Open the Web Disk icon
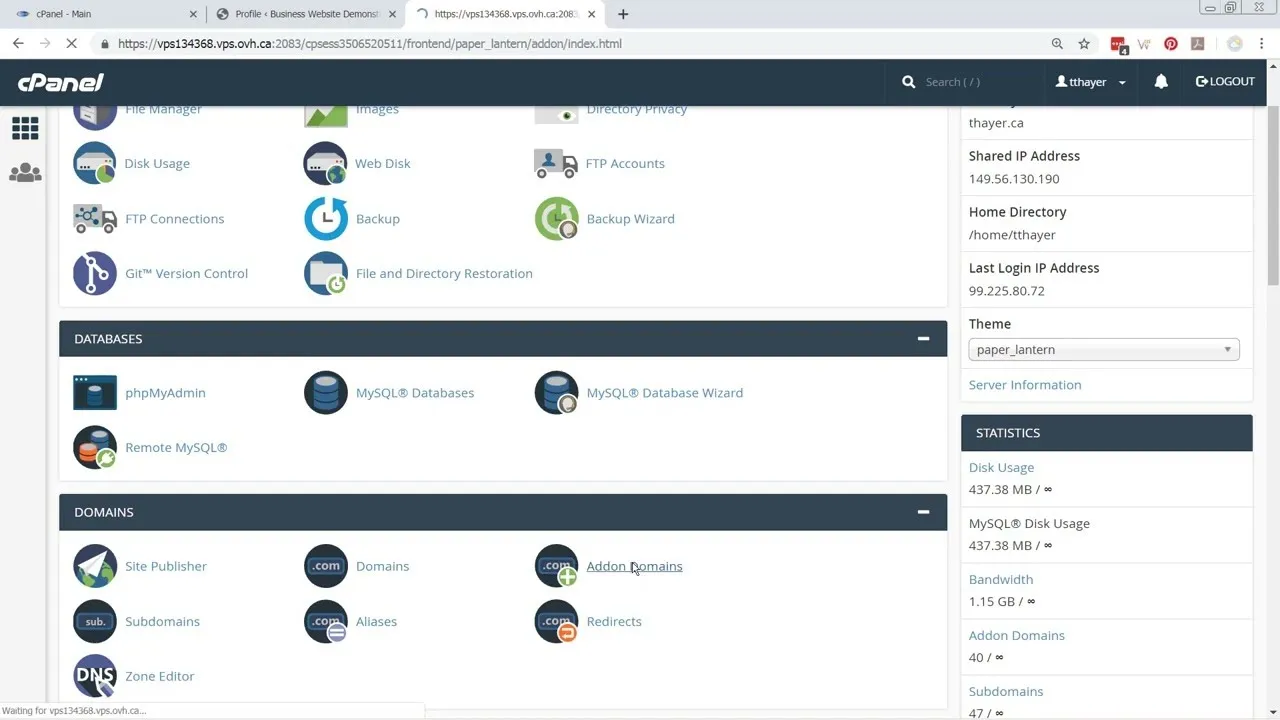The image size is (1280, 720). [x=325, y=163]
